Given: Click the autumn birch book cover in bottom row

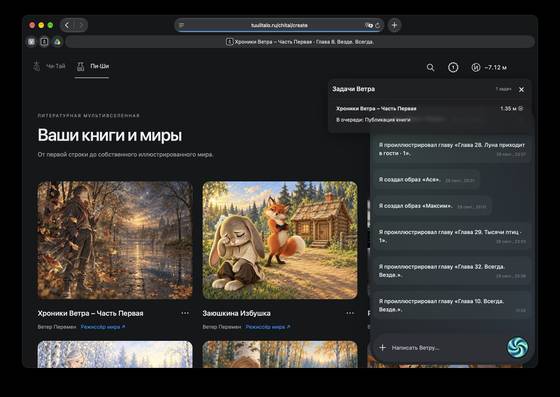Looking at the screenshot, I should click(x=280, y=354).
